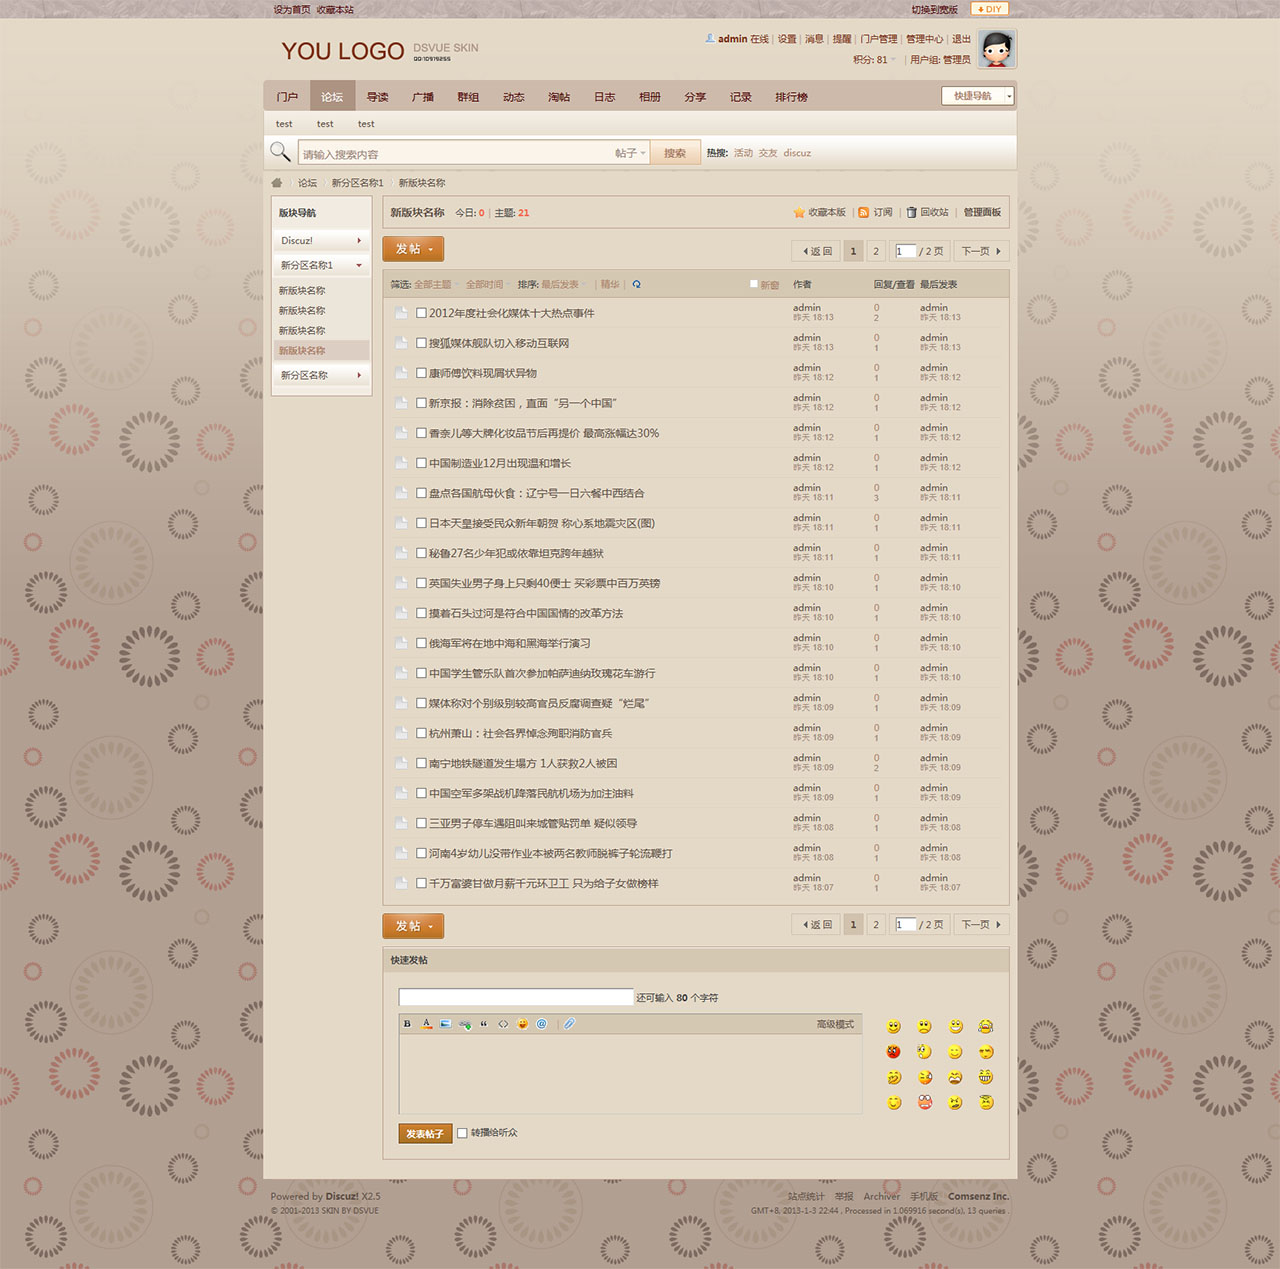Click the +DIY button at top right
The height and width of the screenshot is (1269, 1280).
tap(990, 9)
